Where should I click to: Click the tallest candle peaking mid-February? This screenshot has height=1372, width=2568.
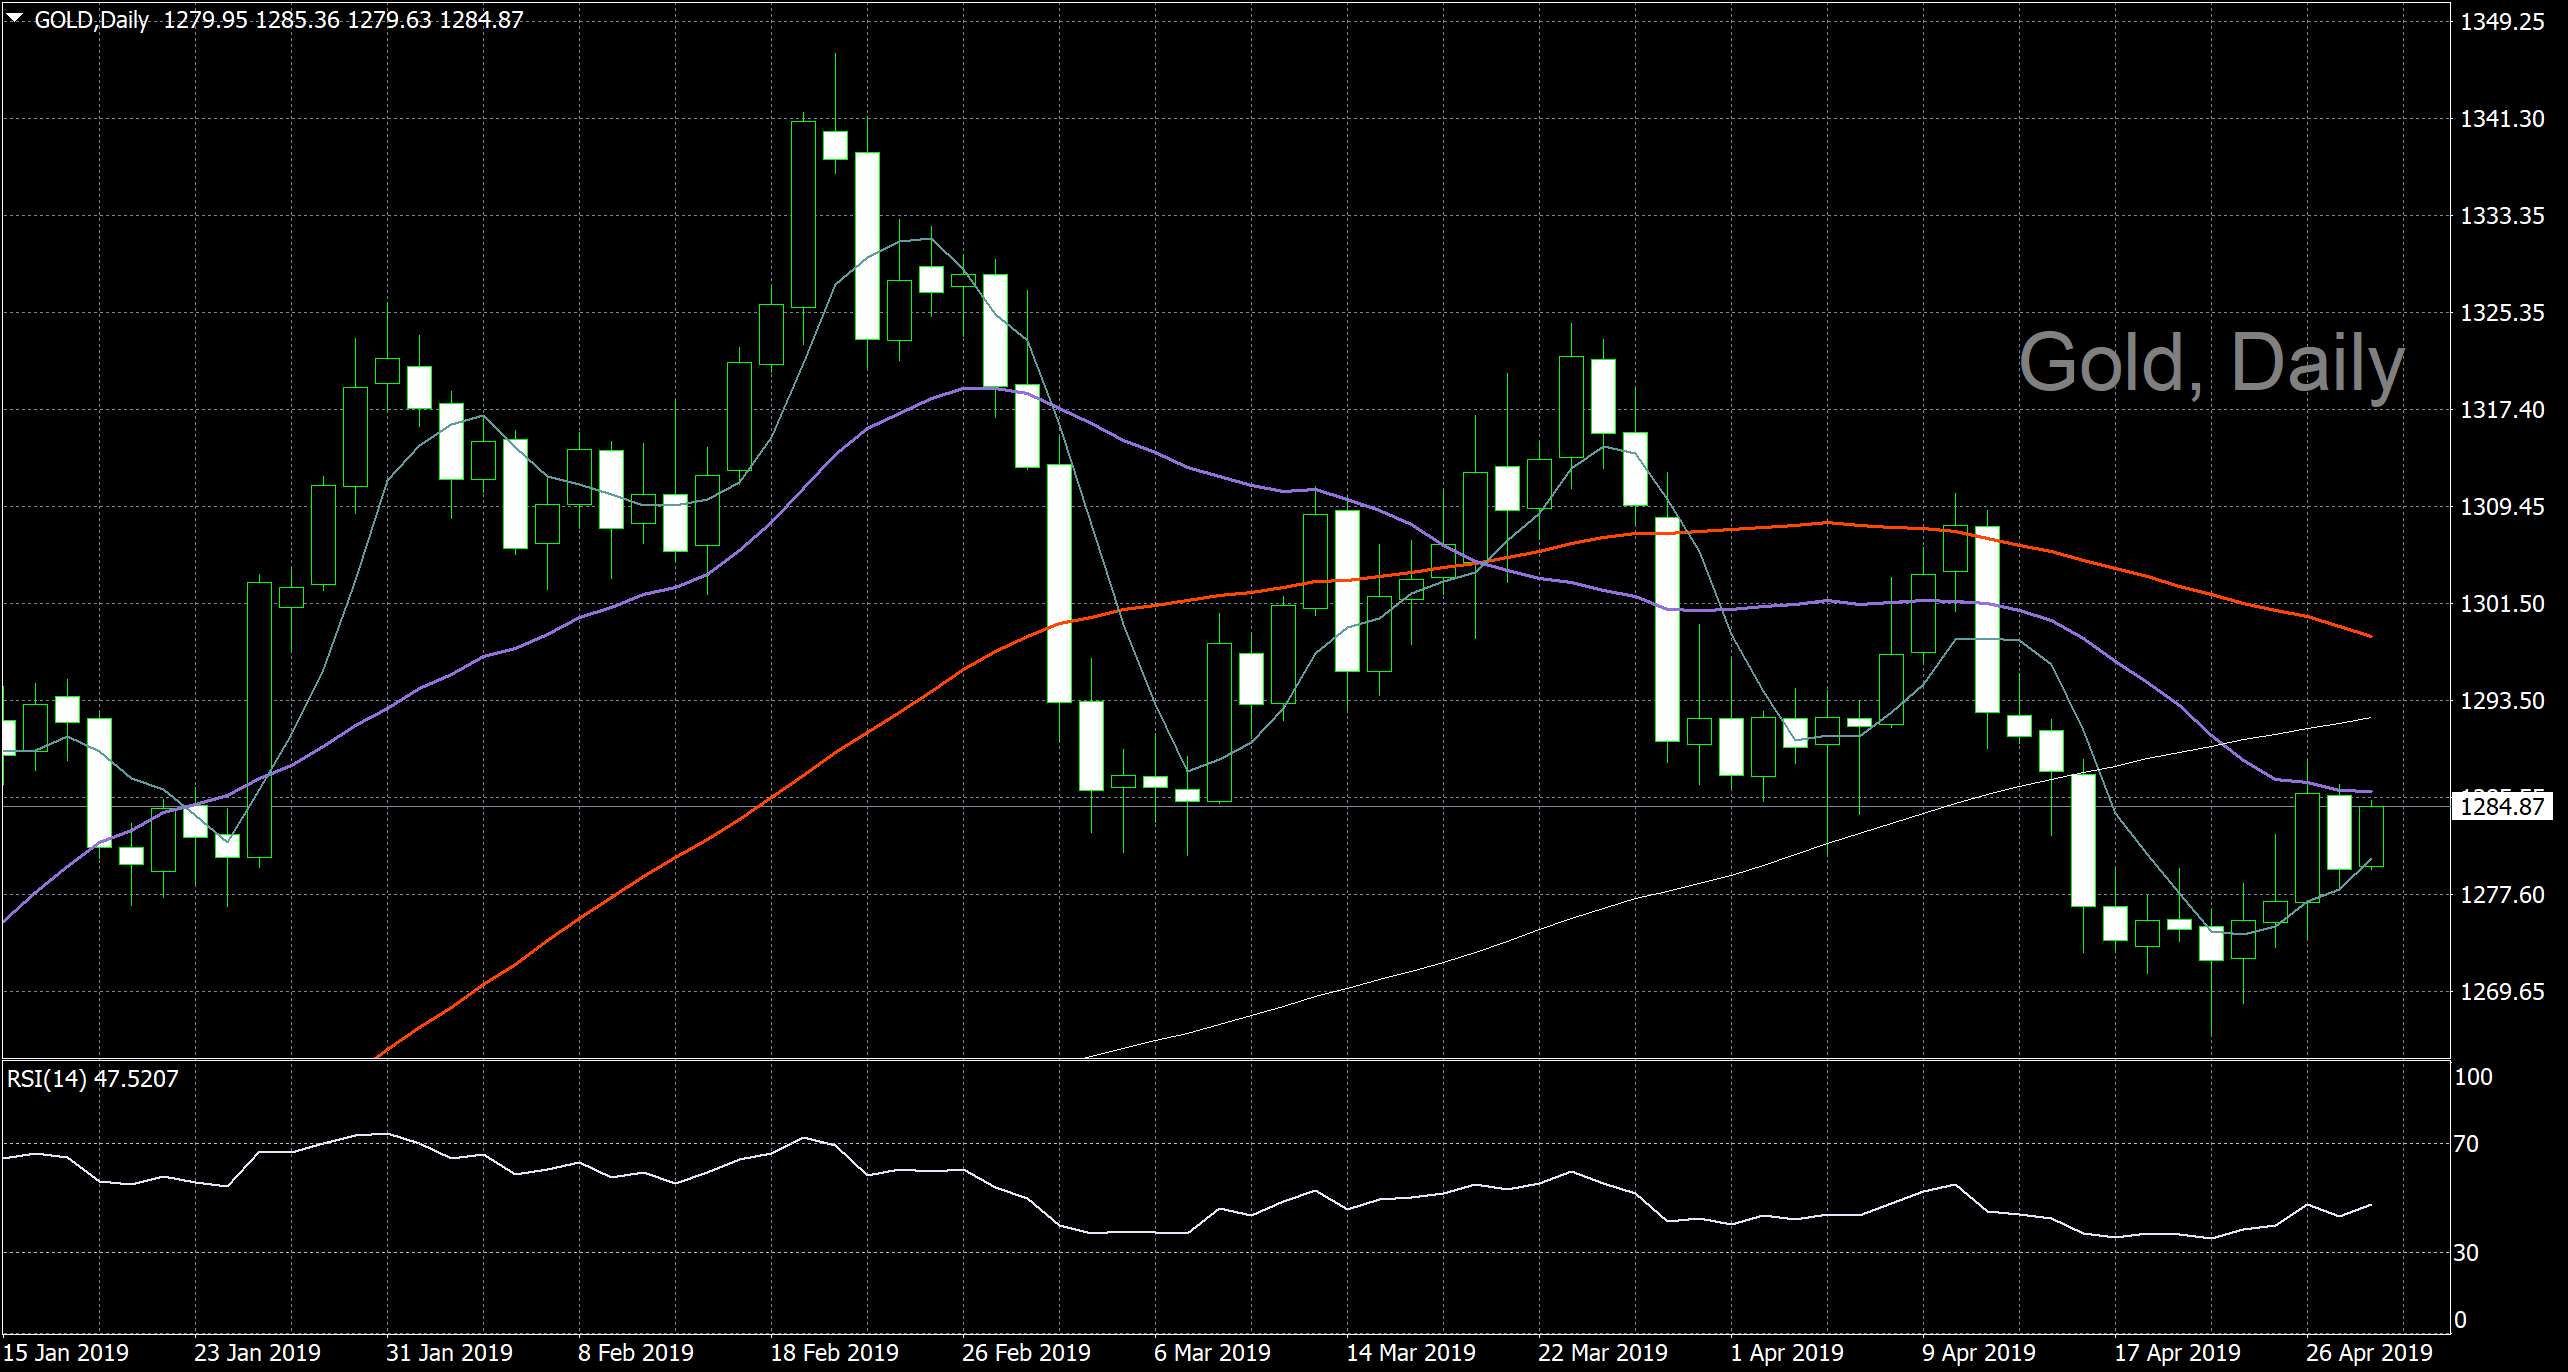pyautogui.click(x=803, y=215)
